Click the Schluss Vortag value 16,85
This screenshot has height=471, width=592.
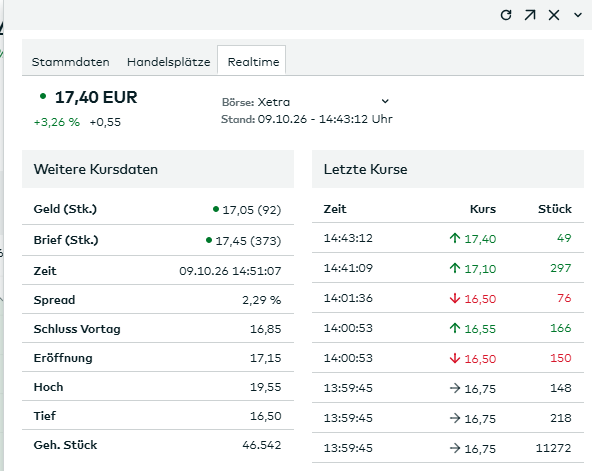(265, 329)
